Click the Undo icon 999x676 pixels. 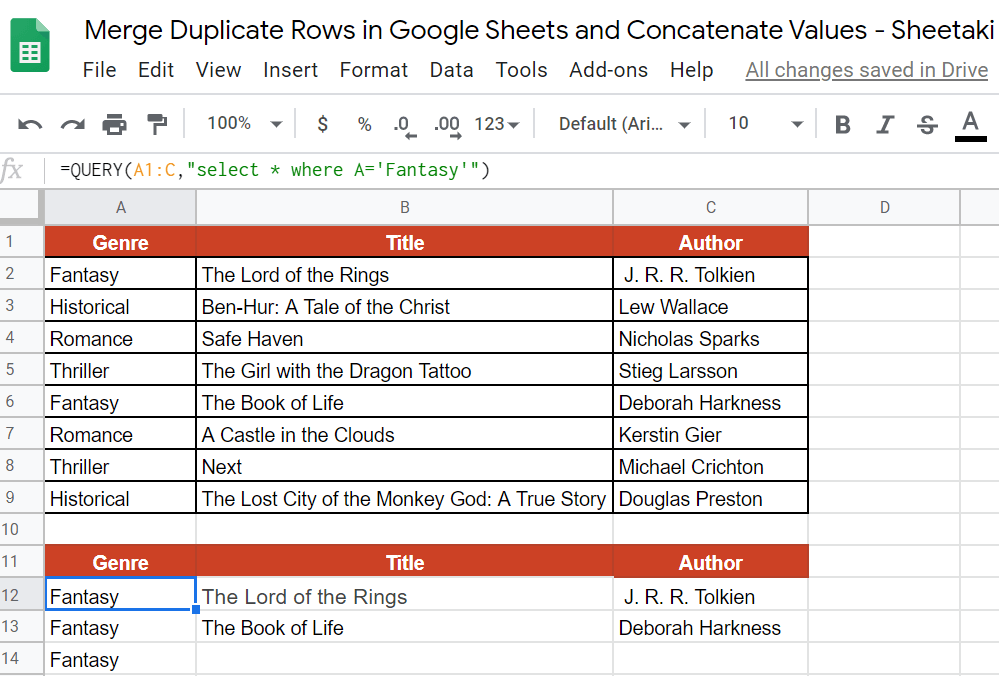click(29, 123)
